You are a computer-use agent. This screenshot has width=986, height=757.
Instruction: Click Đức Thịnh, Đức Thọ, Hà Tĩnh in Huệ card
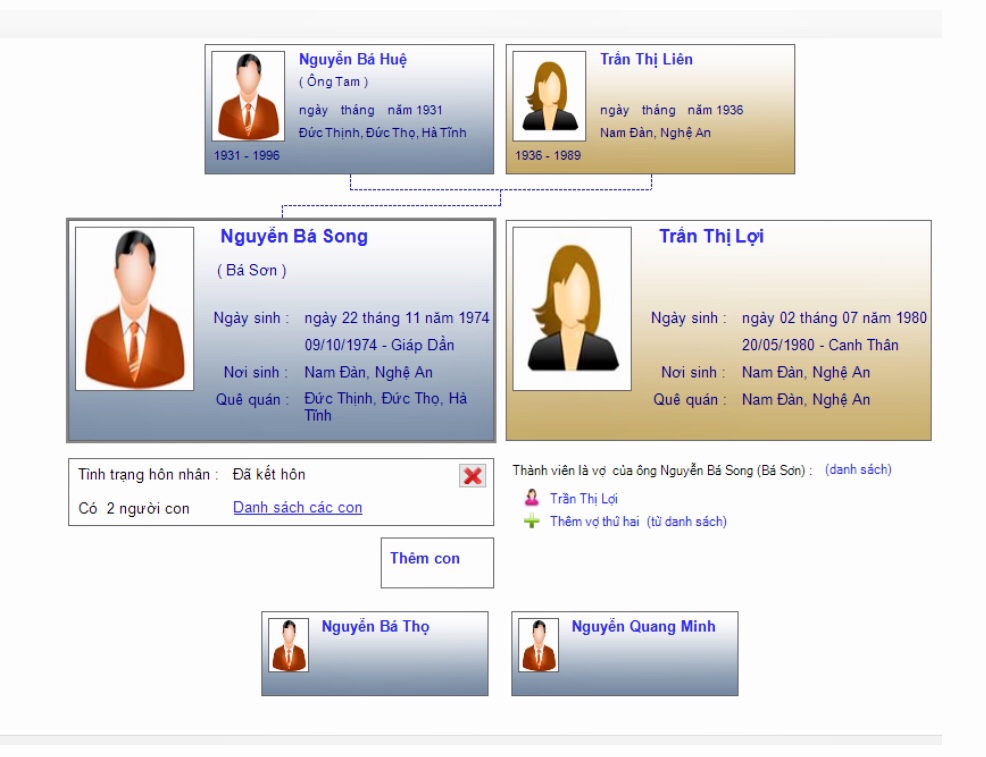(x=382, y=133)
